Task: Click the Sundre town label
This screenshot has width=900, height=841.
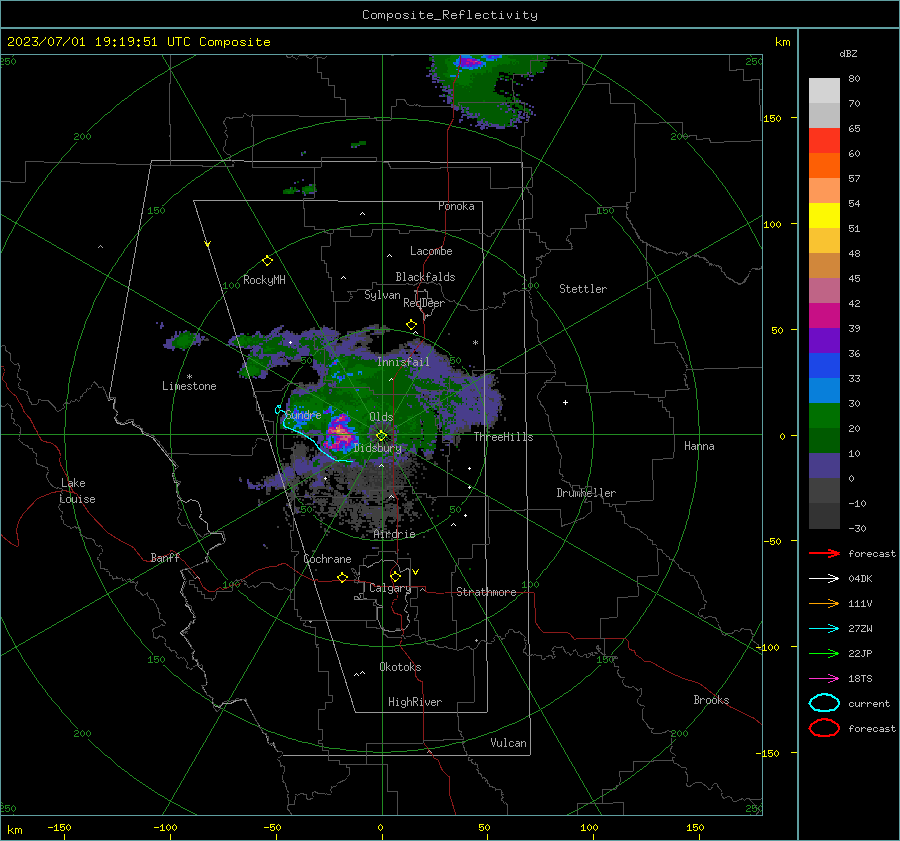Action: click(x=303, y=415)
